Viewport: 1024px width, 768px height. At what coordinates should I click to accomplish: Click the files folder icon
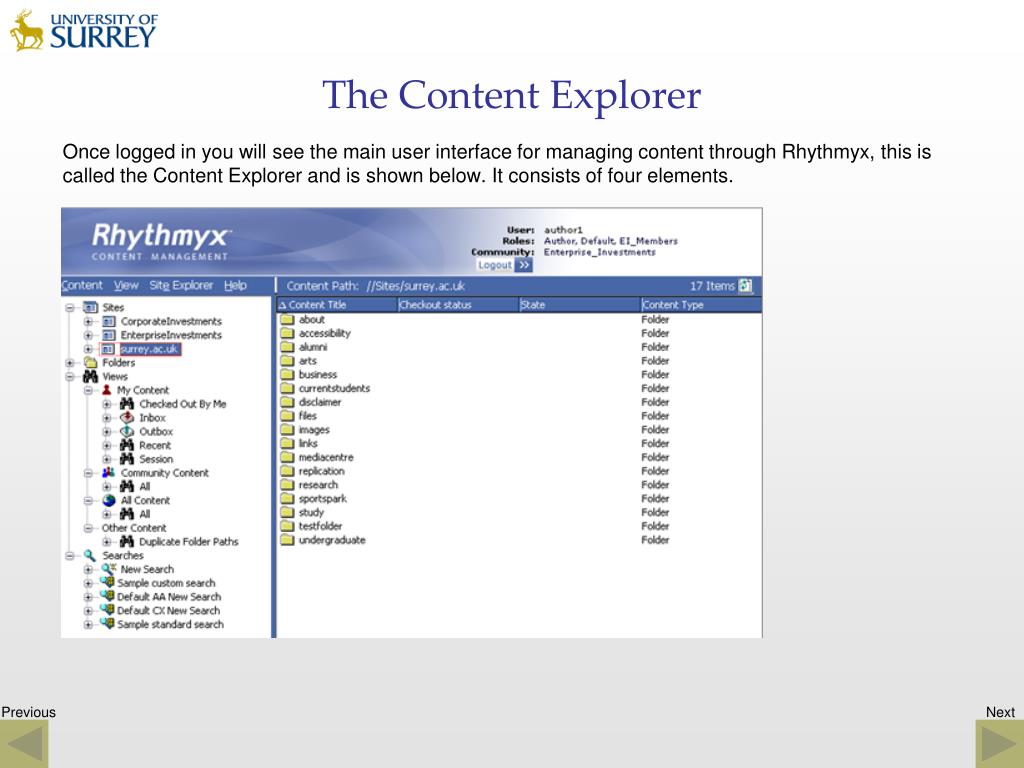[x=287, y=416]
